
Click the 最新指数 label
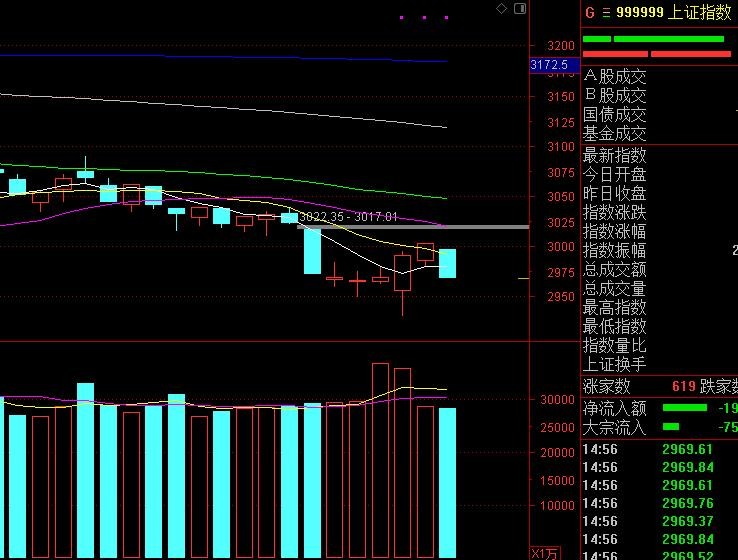point(615,155)
